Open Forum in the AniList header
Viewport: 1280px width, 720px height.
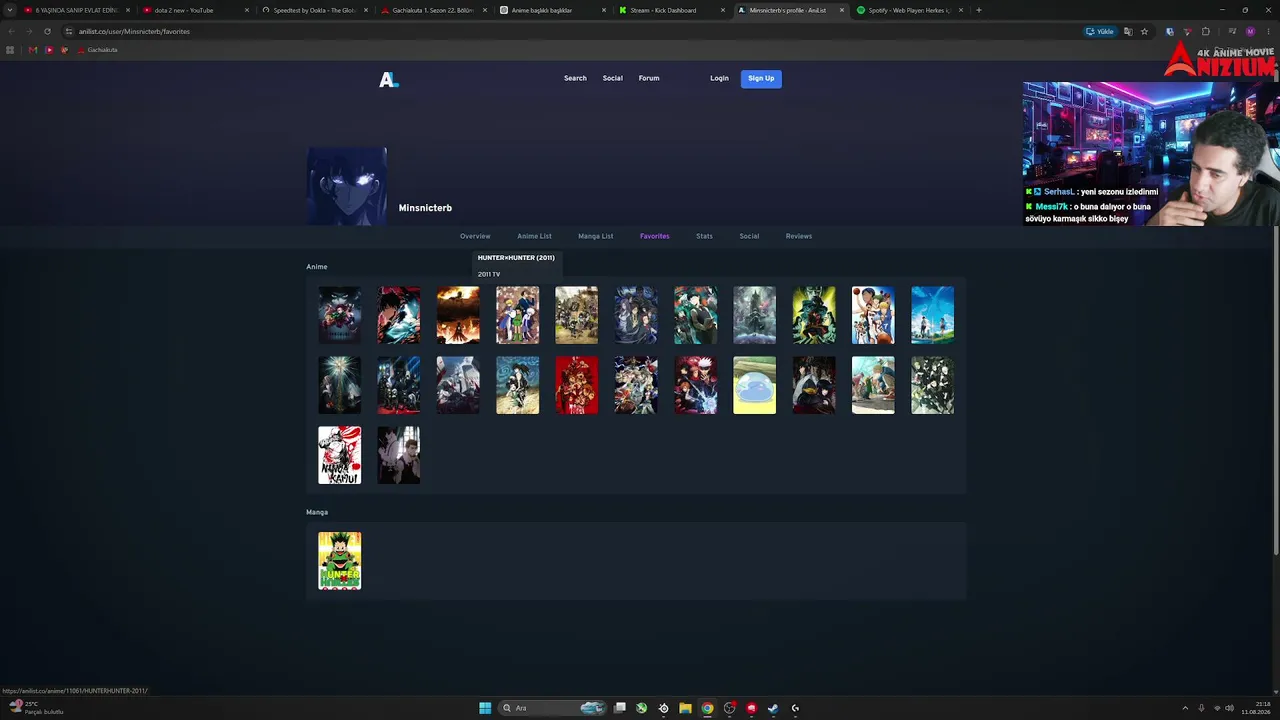point(649,78)
